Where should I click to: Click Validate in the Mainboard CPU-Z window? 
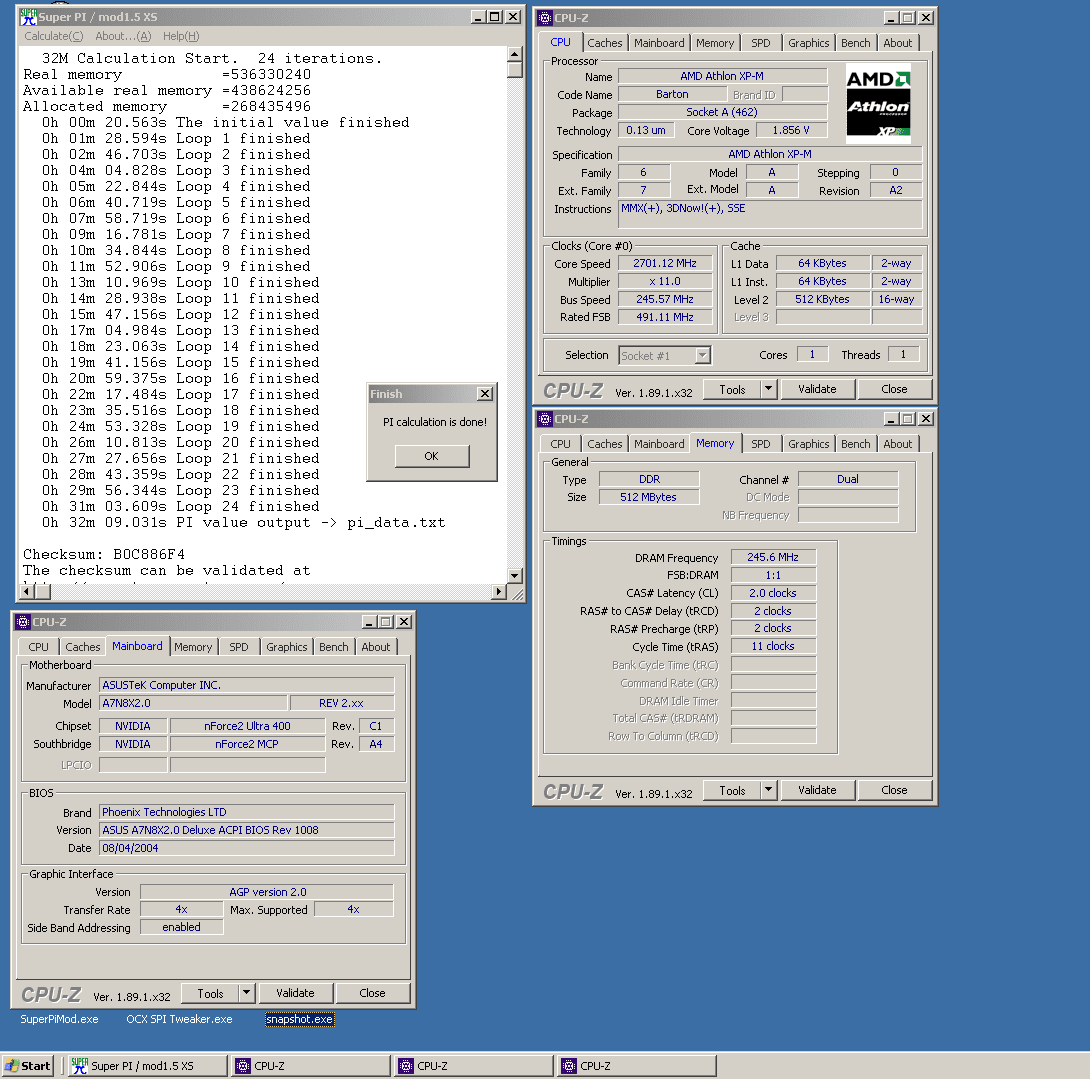pyautogui.click(x=295, y=993)
